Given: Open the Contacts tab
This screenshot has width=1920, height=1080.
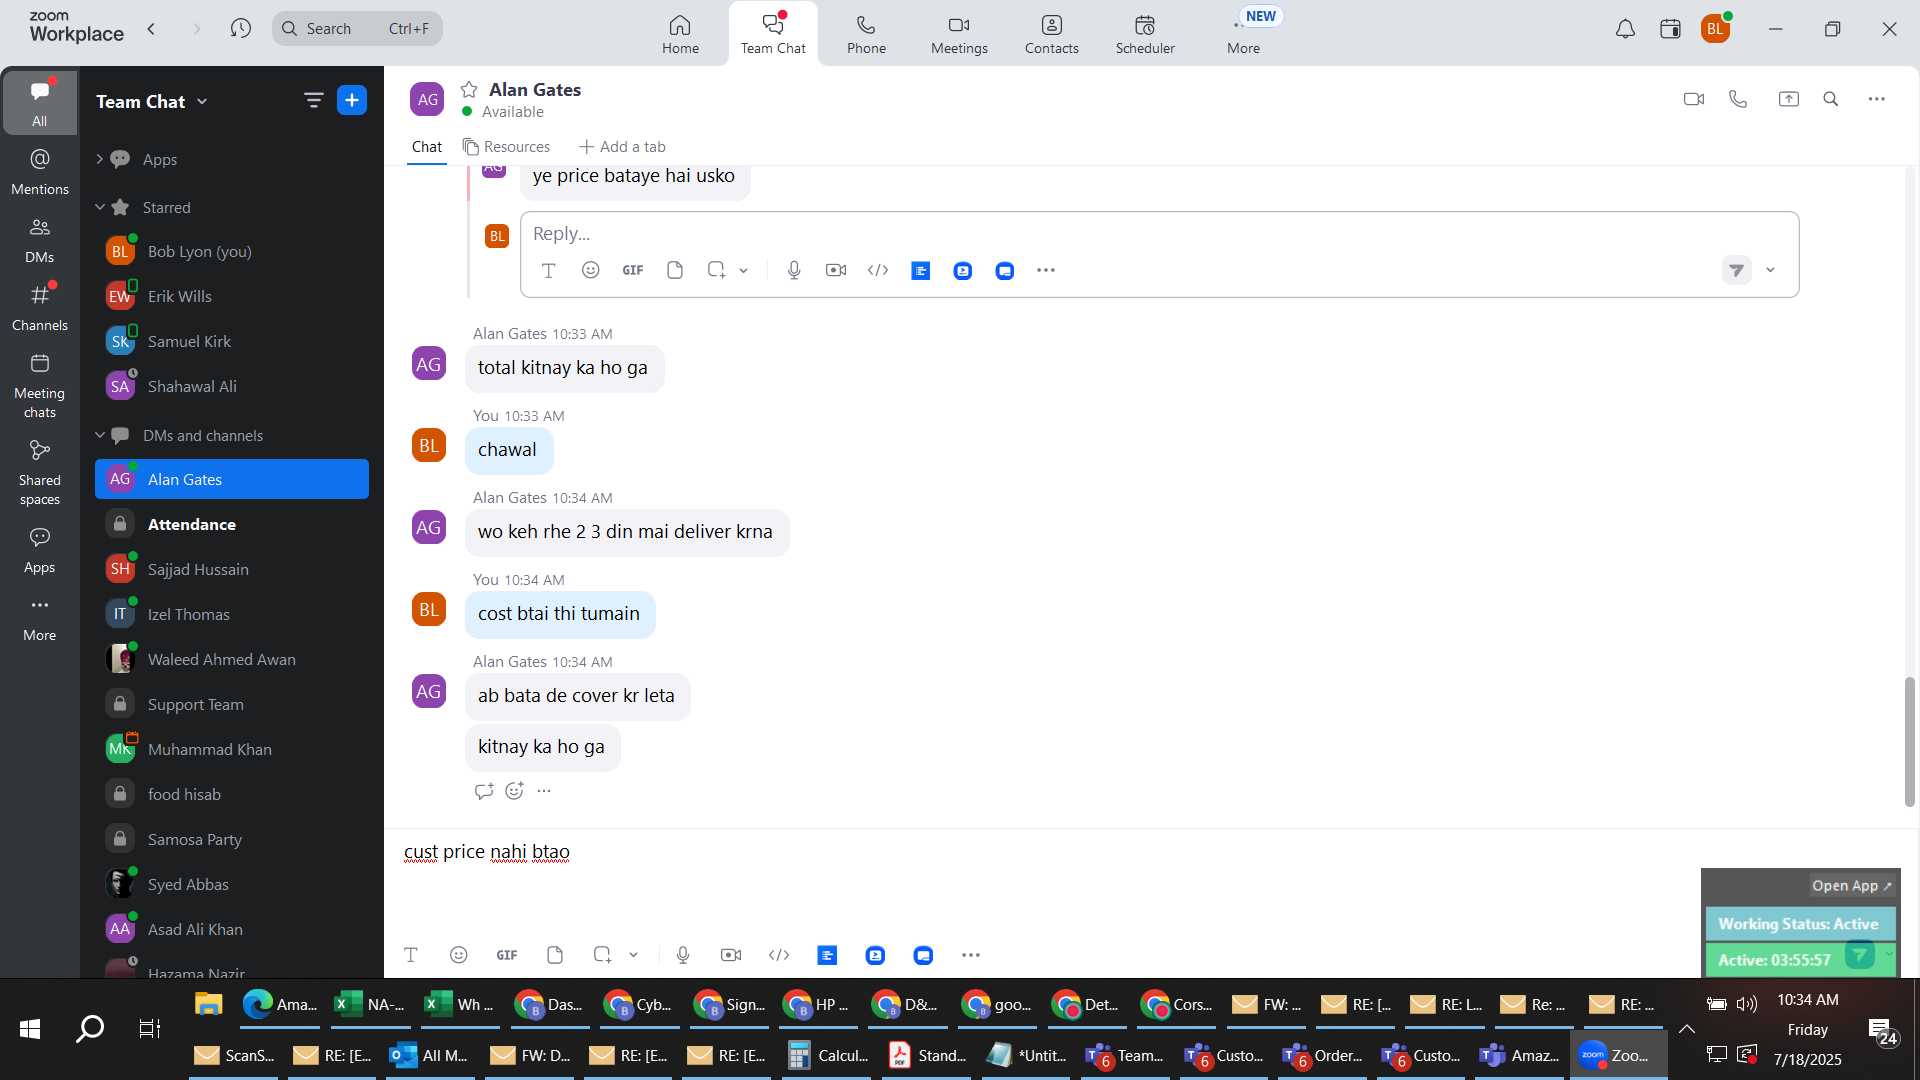Looking at the screenshot, I should (1051, 34).
